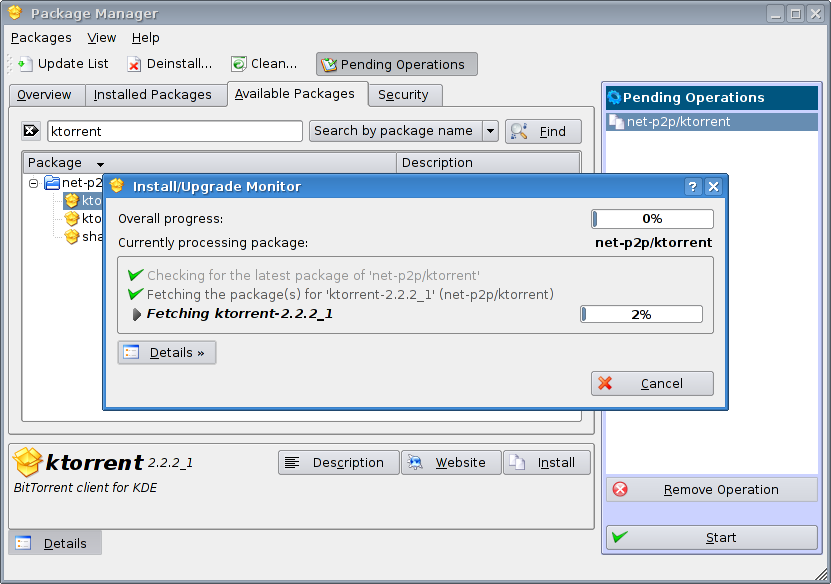Viewport: 831px width, 584px height.
Task: Open the ktorrent Website button
Action: tap(451, 463)
